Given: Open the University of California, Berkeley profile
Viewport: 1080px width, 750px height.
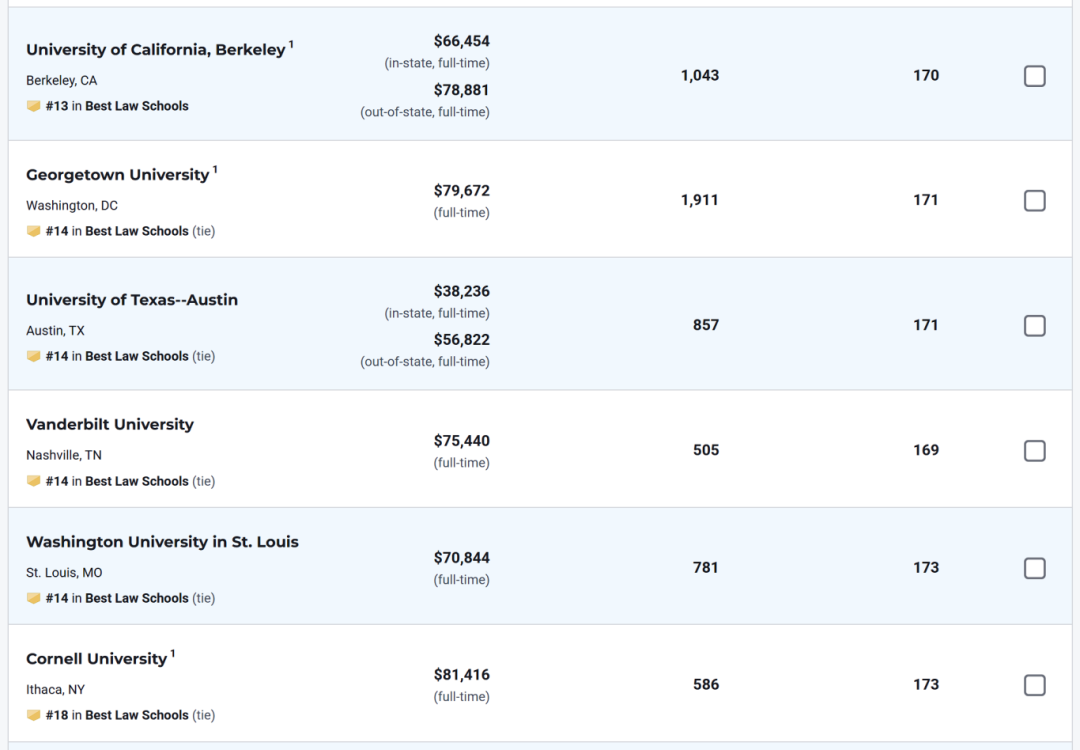Looking at the screenshot, I should click(155, 50).
